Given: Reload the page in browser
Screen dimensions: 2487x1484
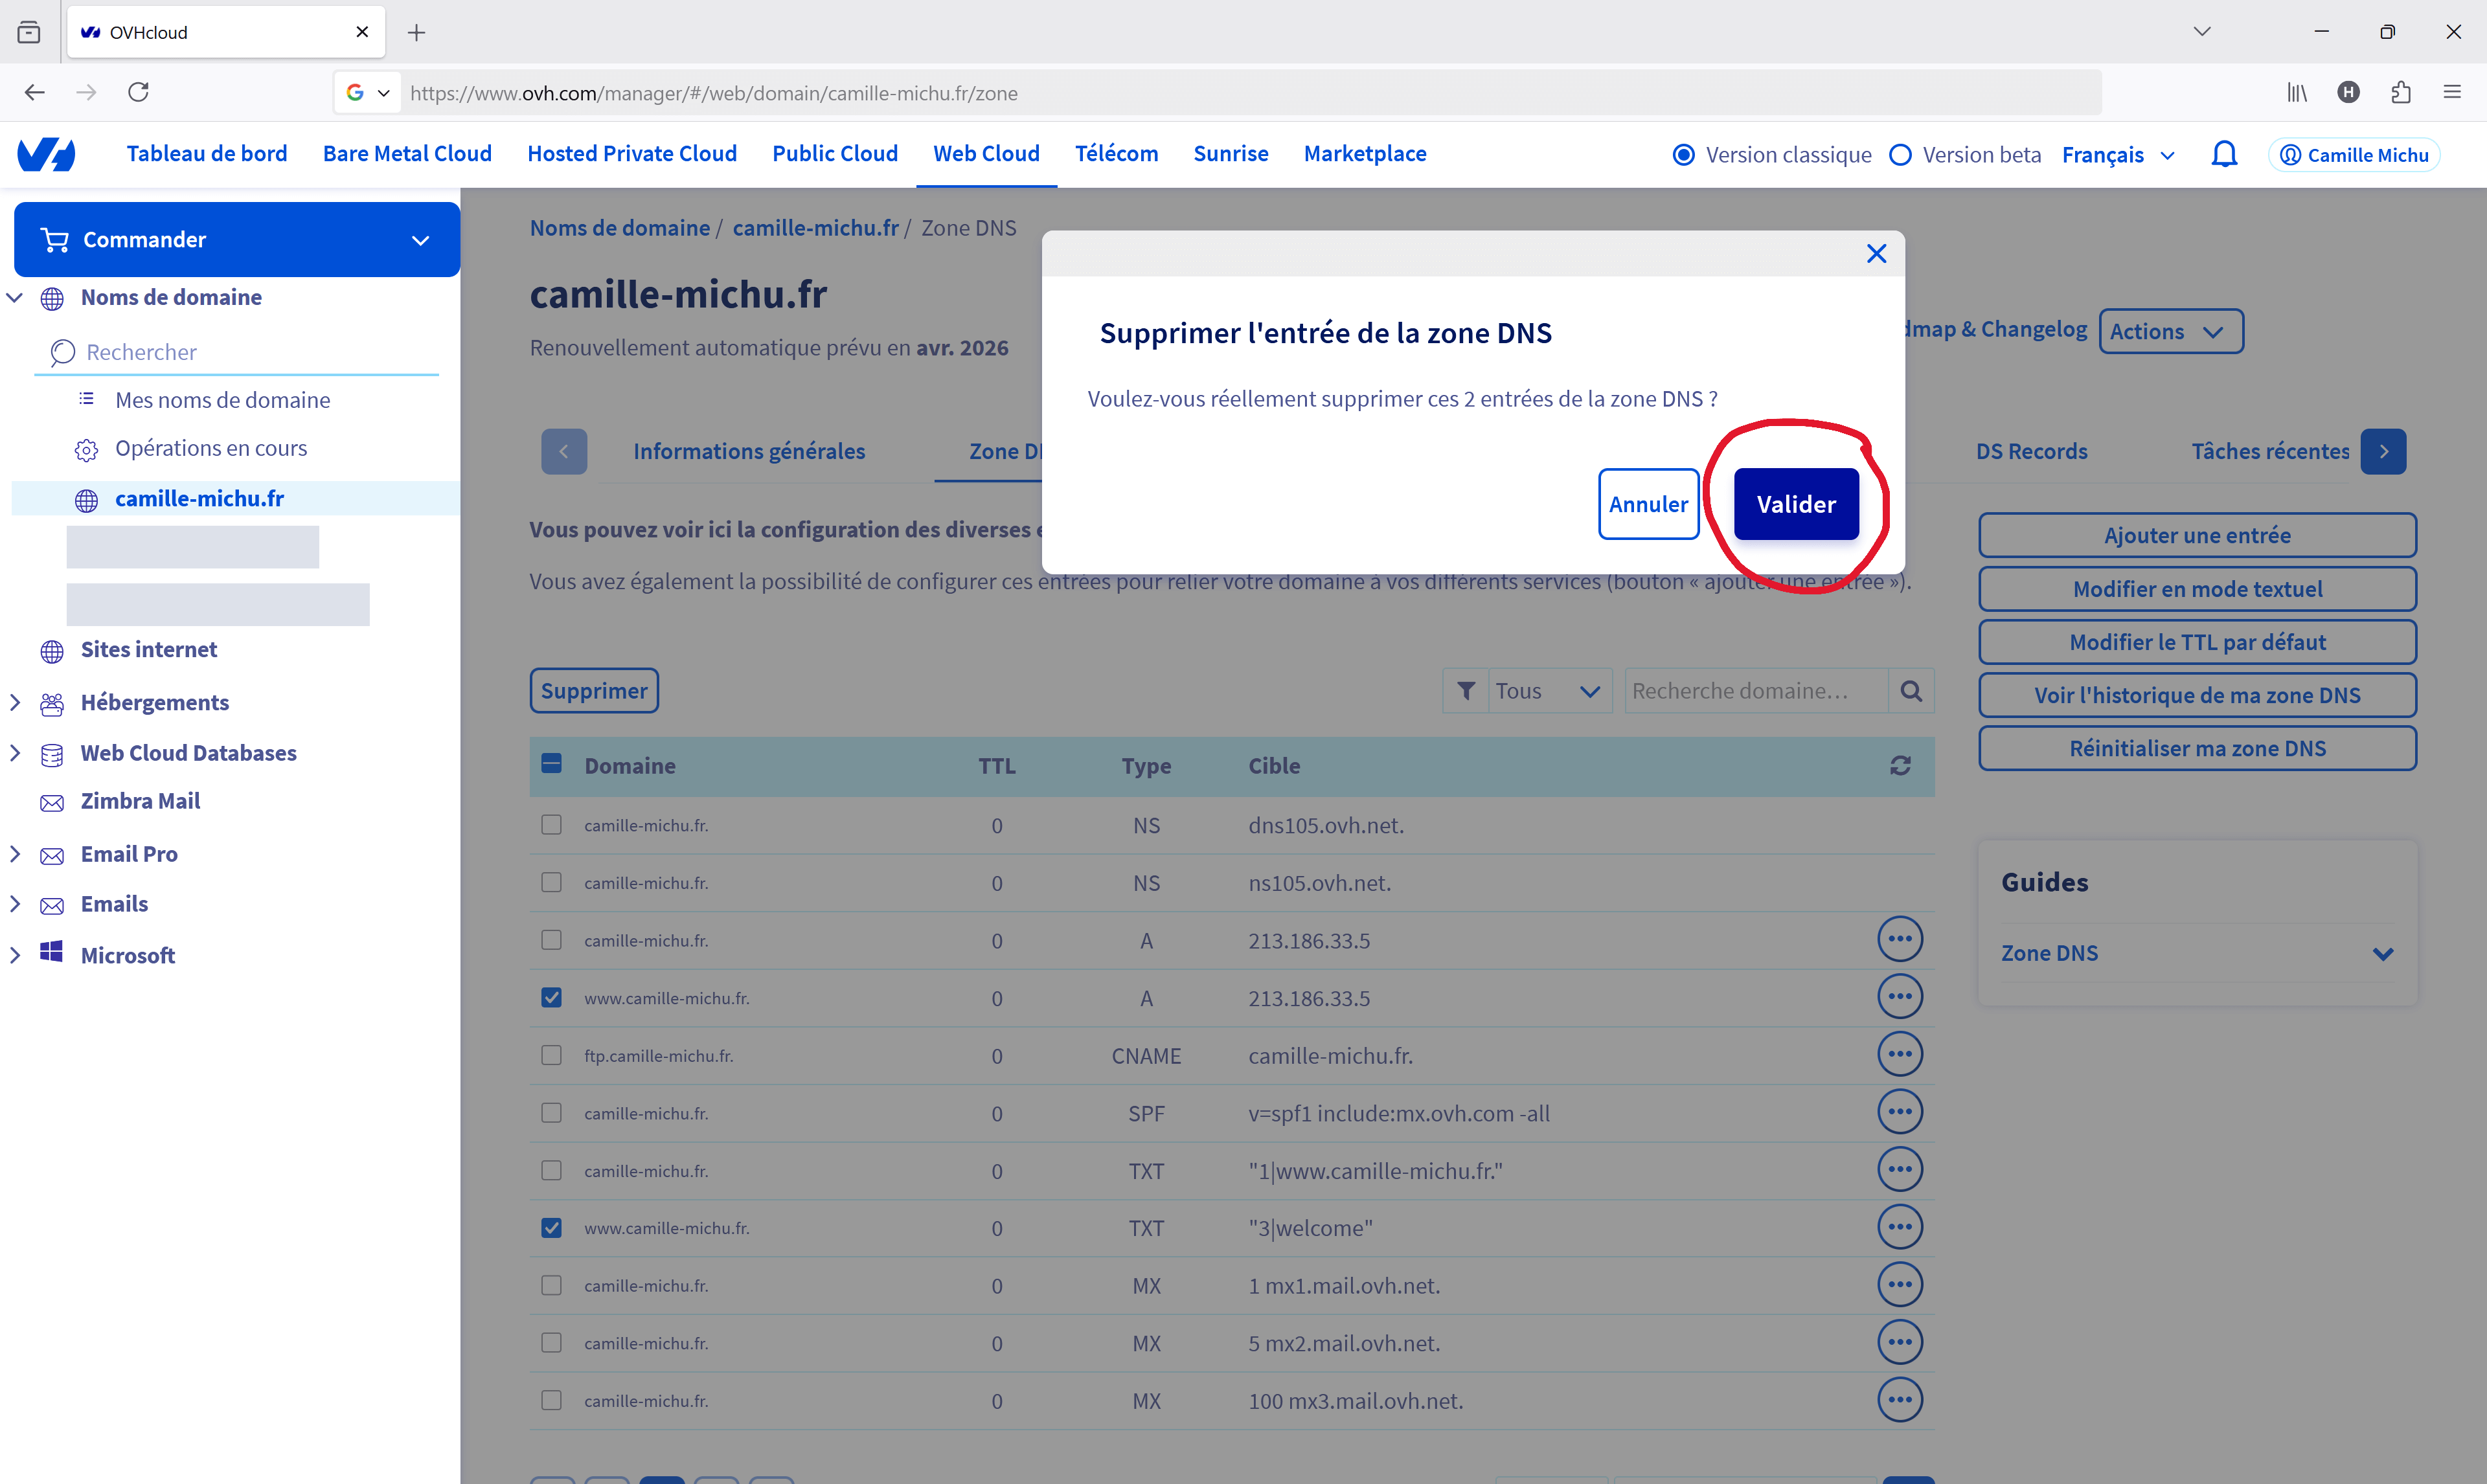Looking at the screenshot, I should tap(139, 92).
